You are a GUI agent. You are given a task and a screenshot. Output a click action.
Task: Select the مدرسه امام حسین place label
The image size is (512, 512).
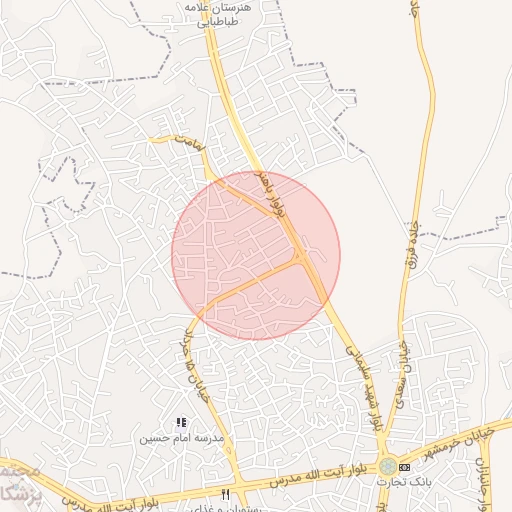181,438
